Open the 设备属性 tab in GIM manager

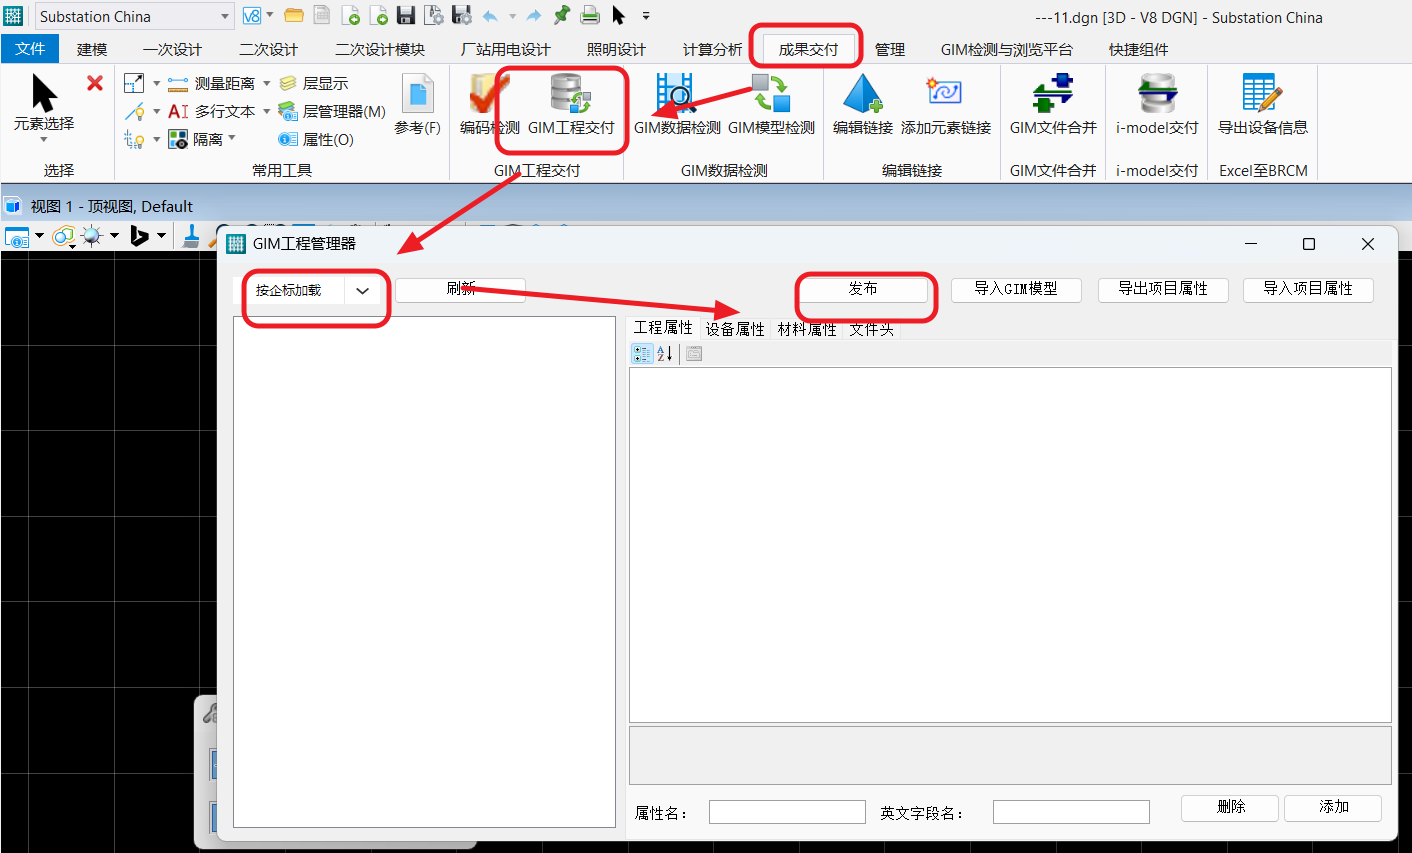[x=735, y=329]
